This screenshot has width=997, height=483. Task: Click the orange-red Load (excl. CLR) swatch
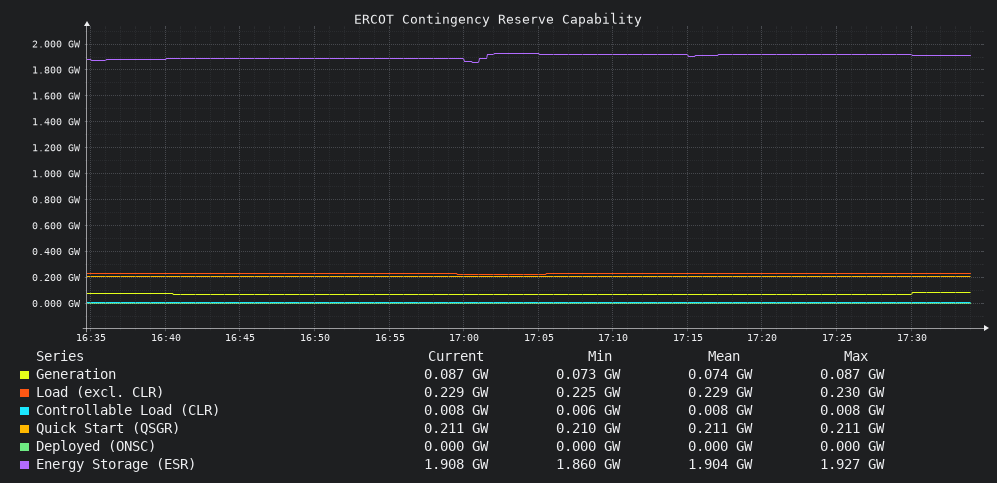(x=24, y=393)
